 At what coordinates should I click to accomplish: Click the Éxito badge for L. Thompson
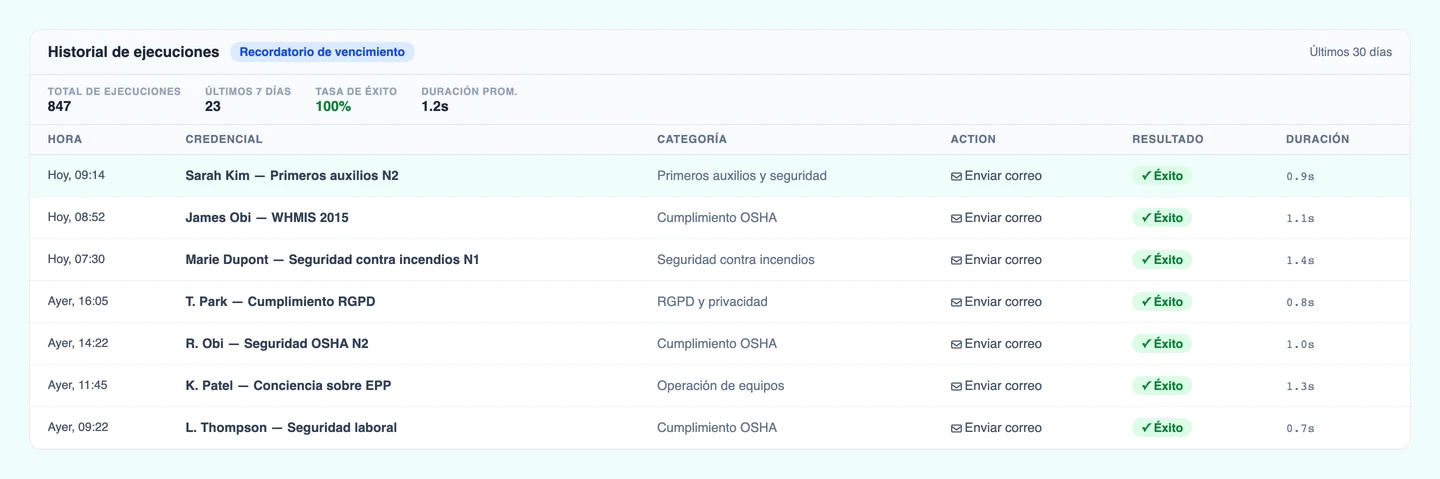[1162, 427]
